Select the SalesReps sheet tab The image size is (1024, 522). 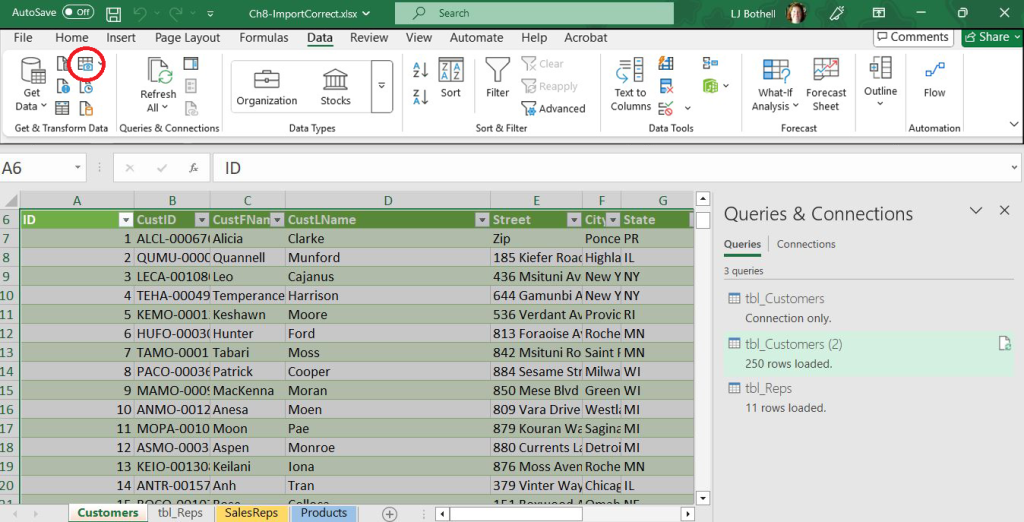251,513
